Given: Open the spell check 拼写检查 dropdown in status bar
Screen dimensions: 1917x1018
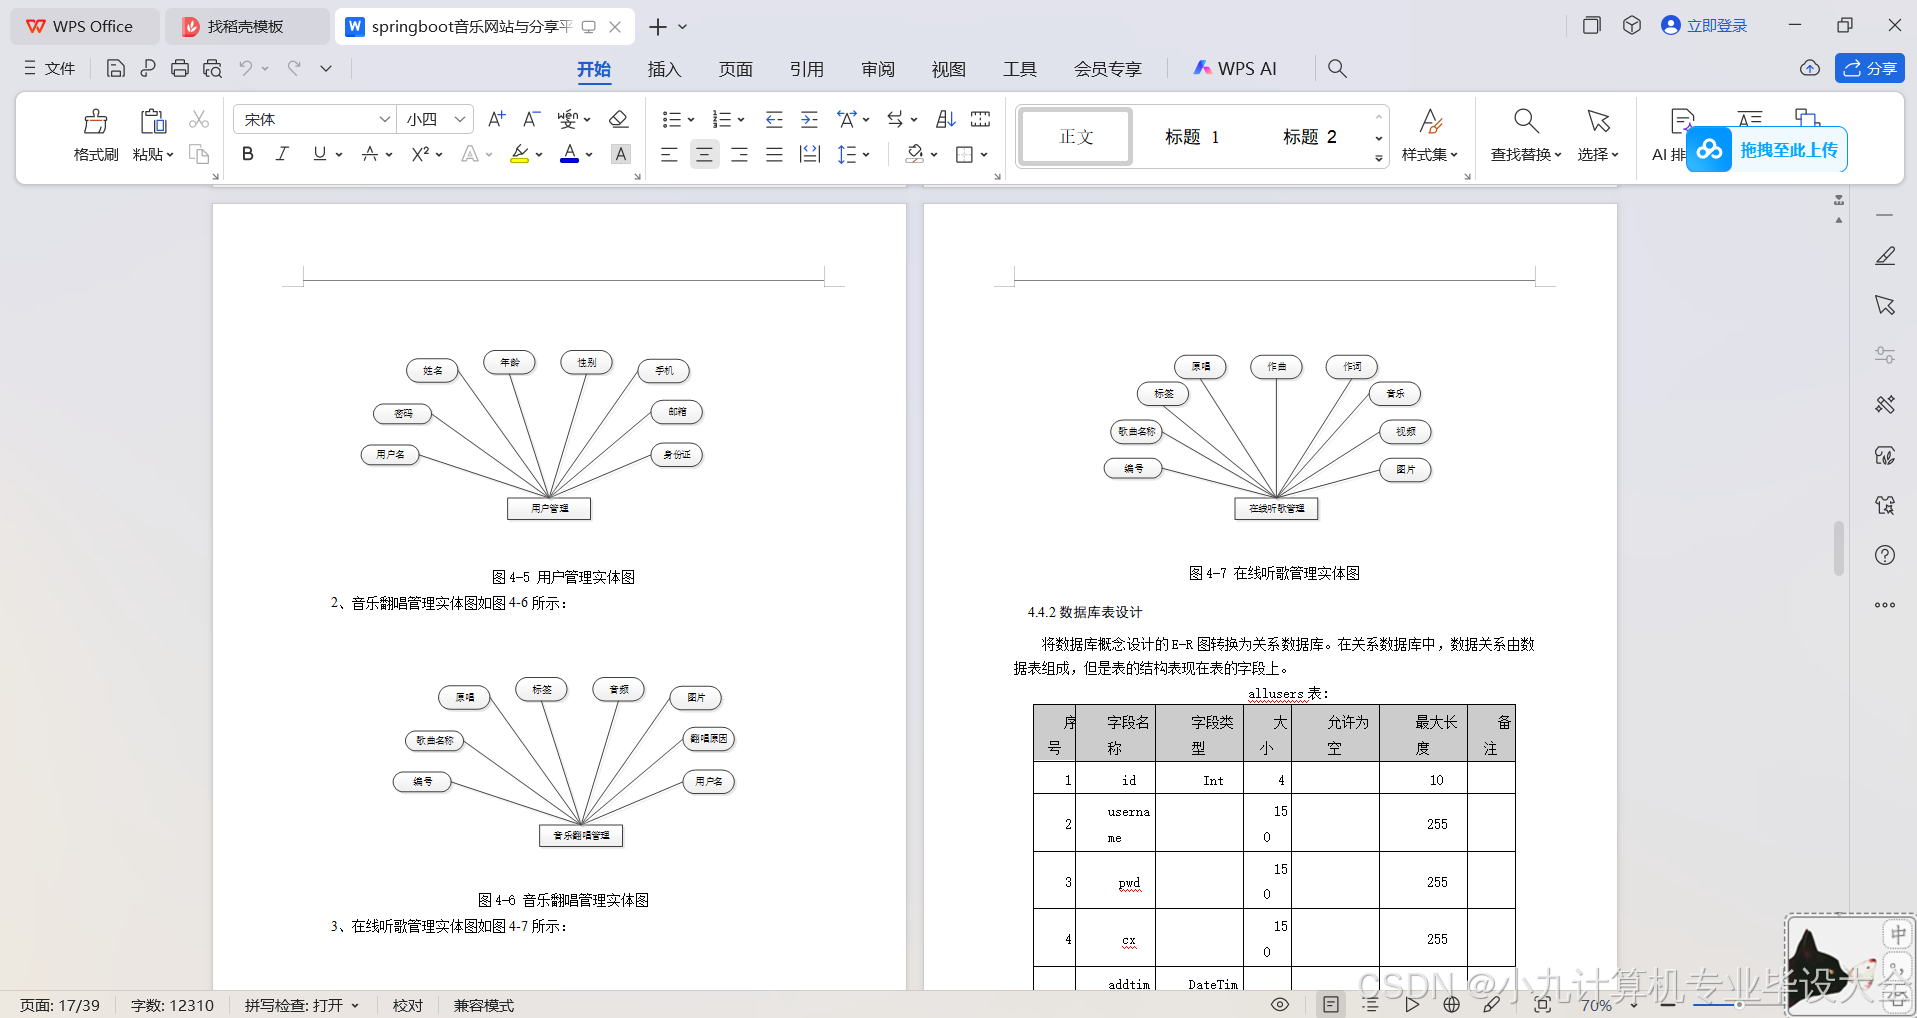Looking at the screenshot, I should pyautogui.click(x=301, y=1005).
